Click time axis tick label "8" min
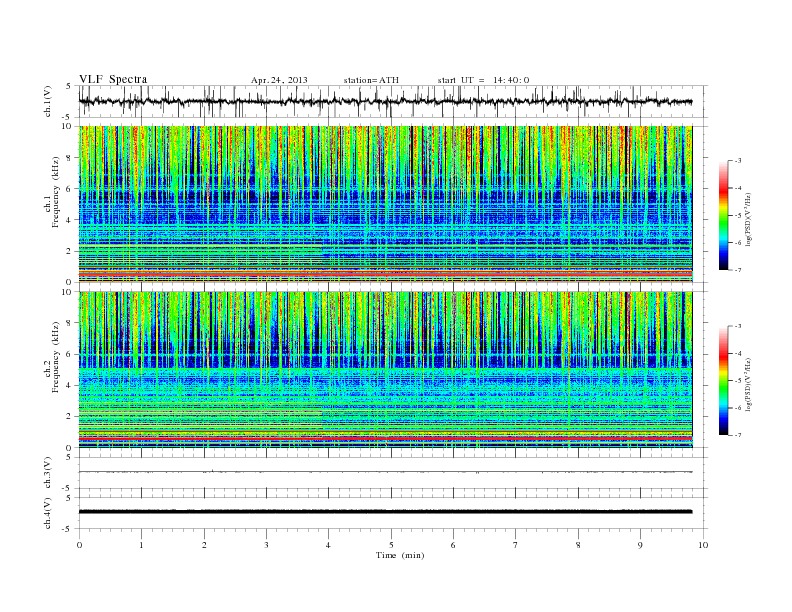 point(578,545)
